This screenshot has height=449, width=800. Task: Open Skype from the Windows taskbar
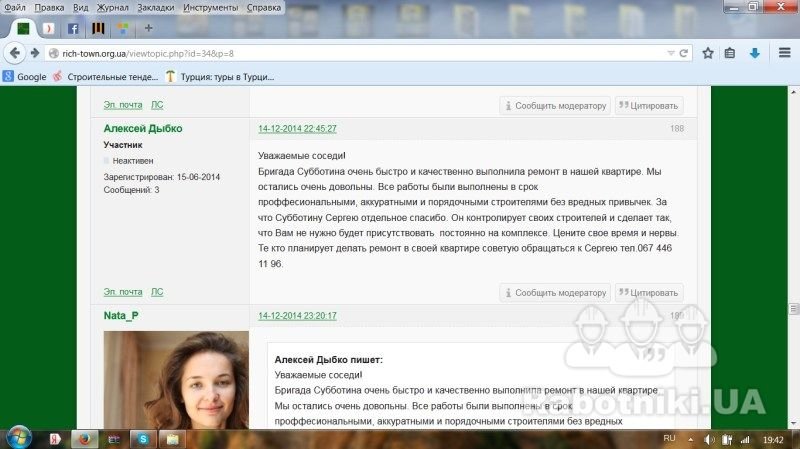coord(142,438)
